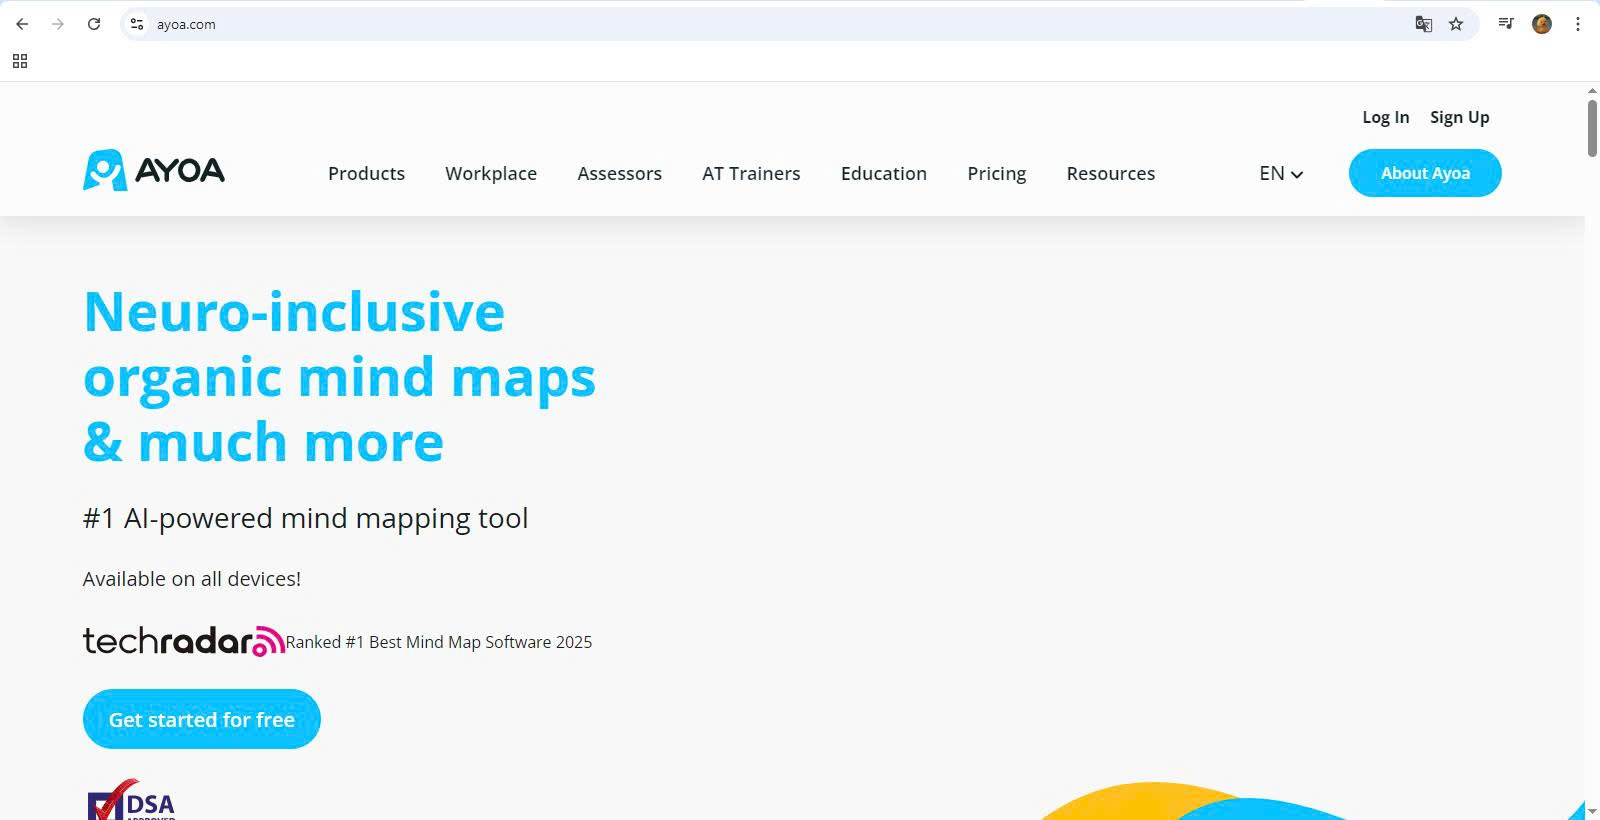Click the Log In link
This screenshot has width=1600, height=820.
[x=1385, y=117]
